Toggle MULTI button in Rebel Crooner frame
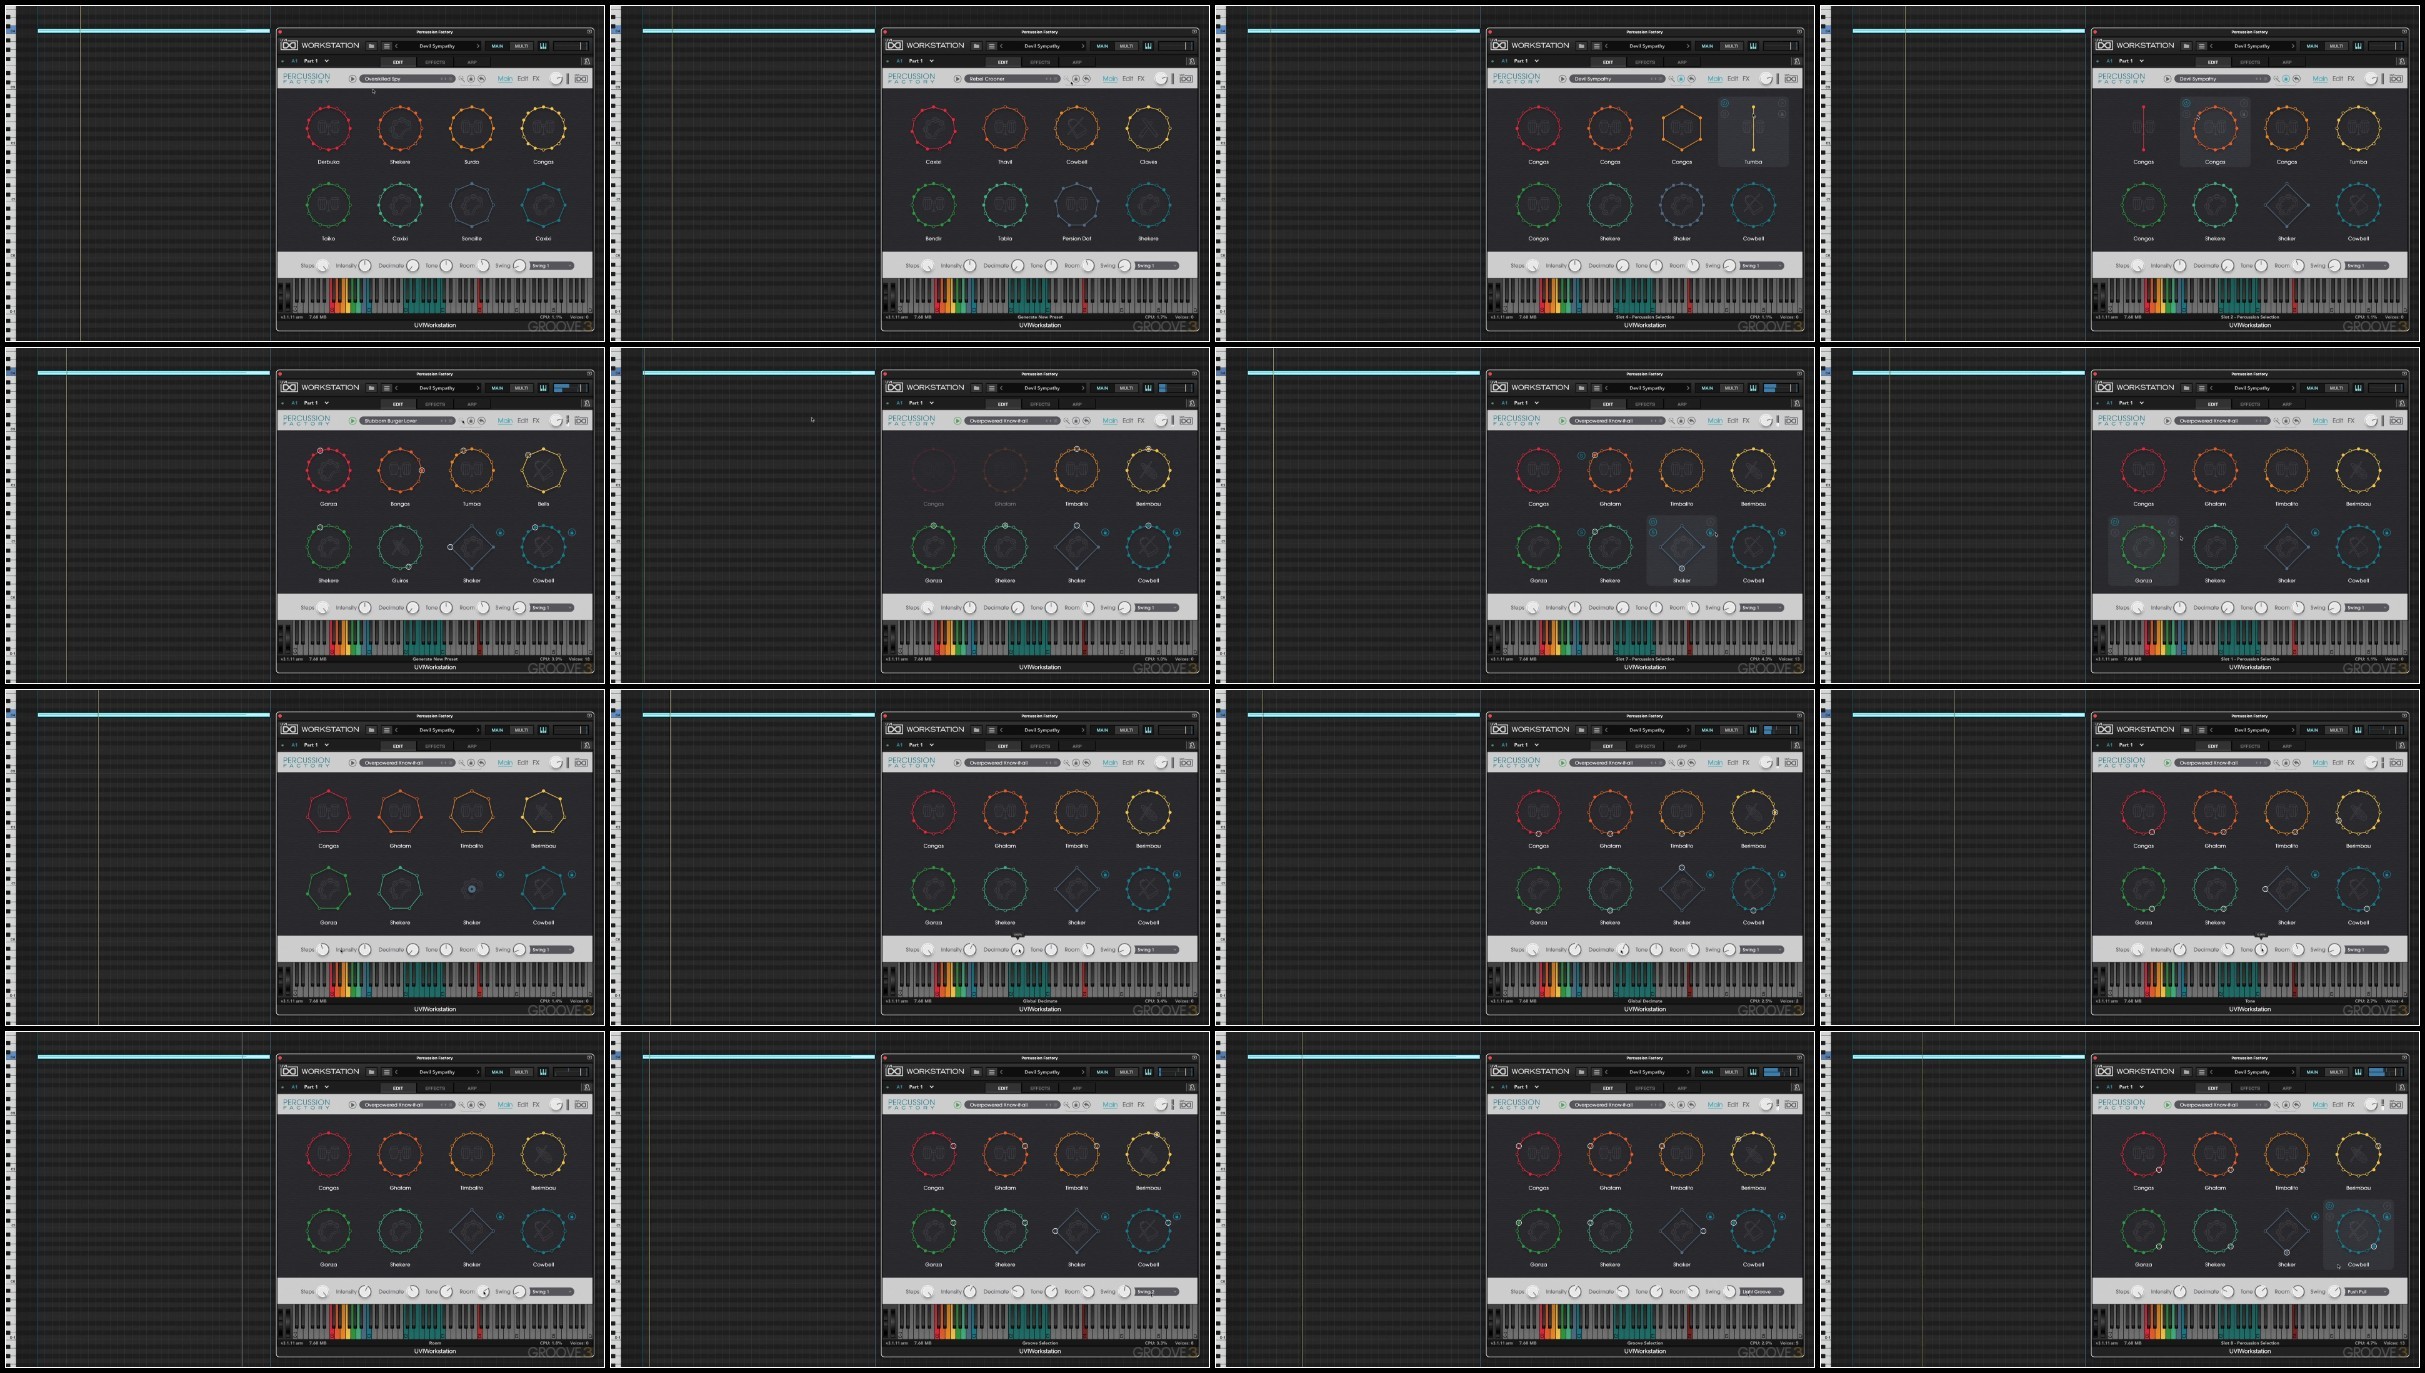2425x1373 pixels. pos(1126,46)
